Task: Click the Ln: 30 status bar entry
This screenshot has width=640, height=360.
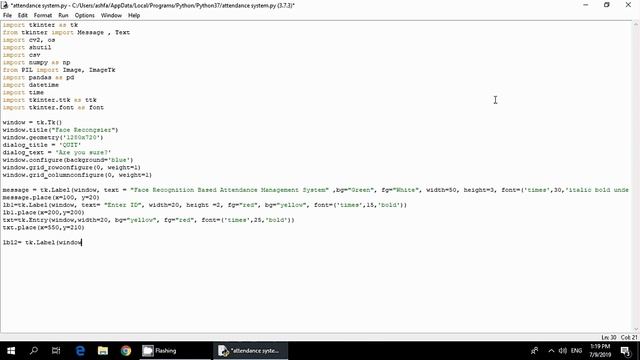Action: pos(609,338)
